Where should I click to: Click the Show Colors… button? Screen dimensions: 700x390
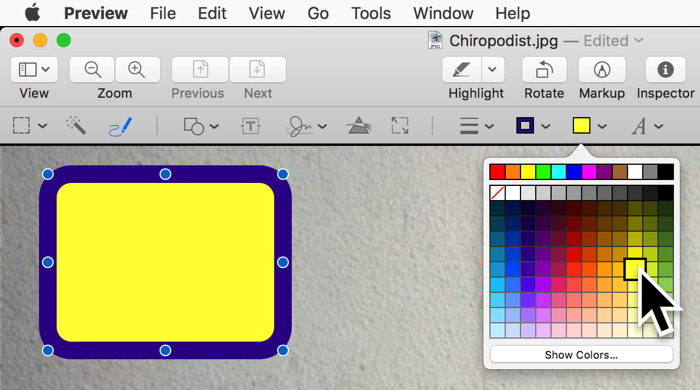581,355
